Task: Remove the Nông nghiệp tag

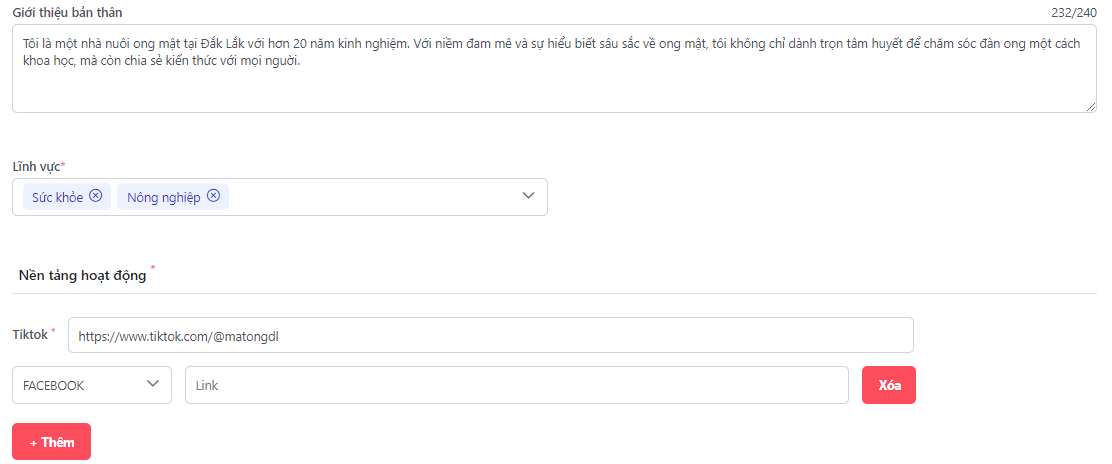Action: click(214, 196)
